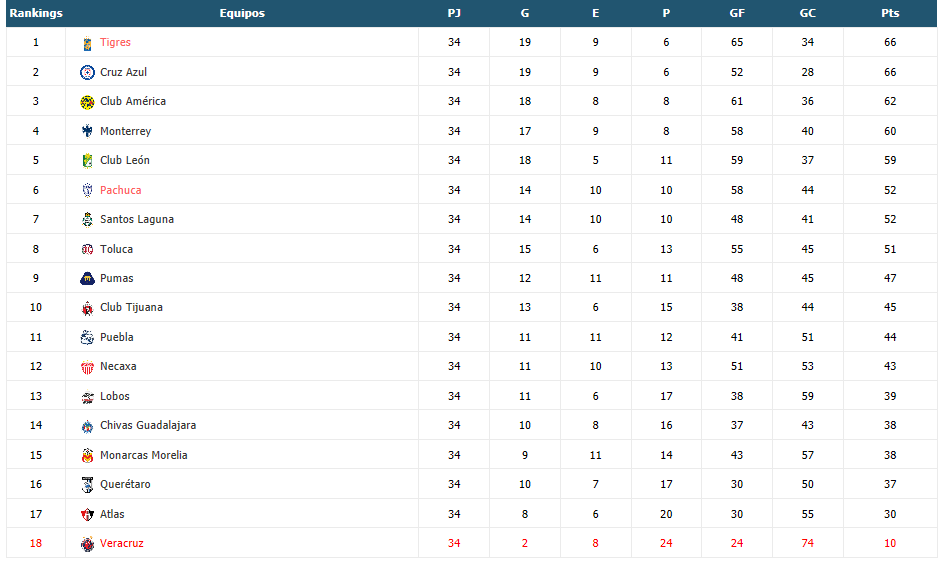
Task: Click the Tigres team crest icon
Action: pos(87,43)
